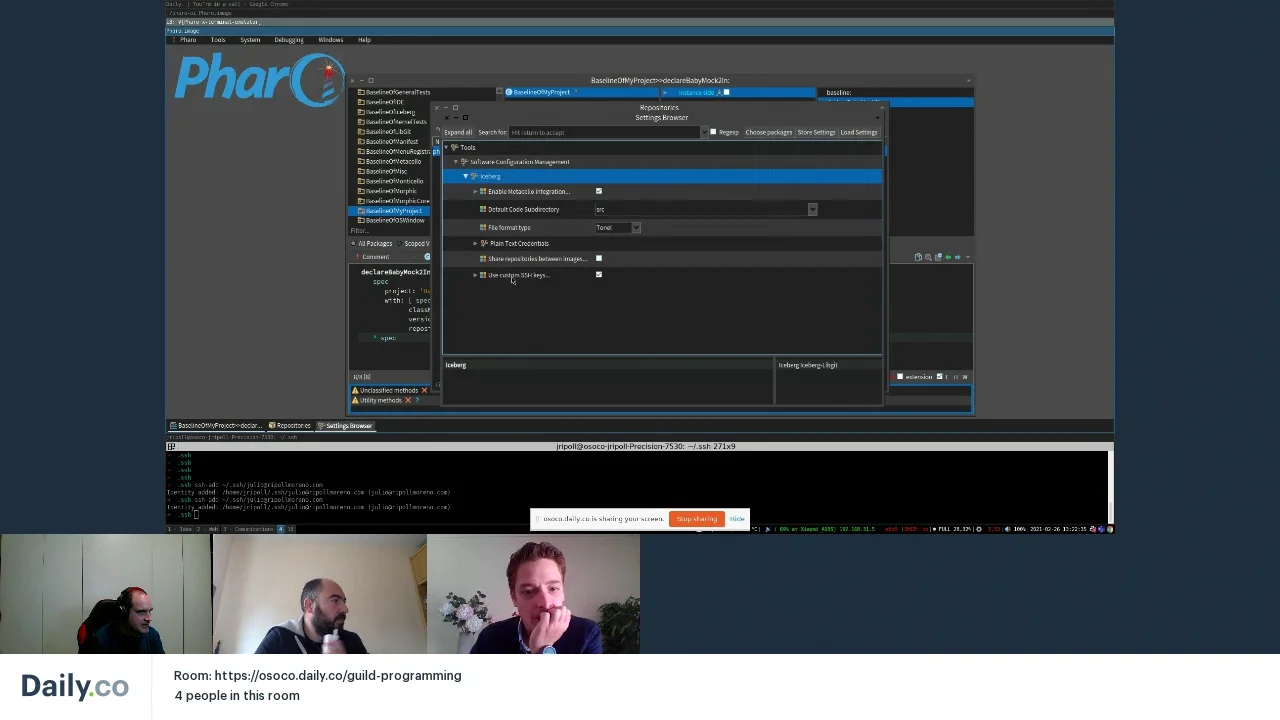This screenshot has height=720, width=1280.
Task: Click File format type settings icon
Action: coord(483,227)
